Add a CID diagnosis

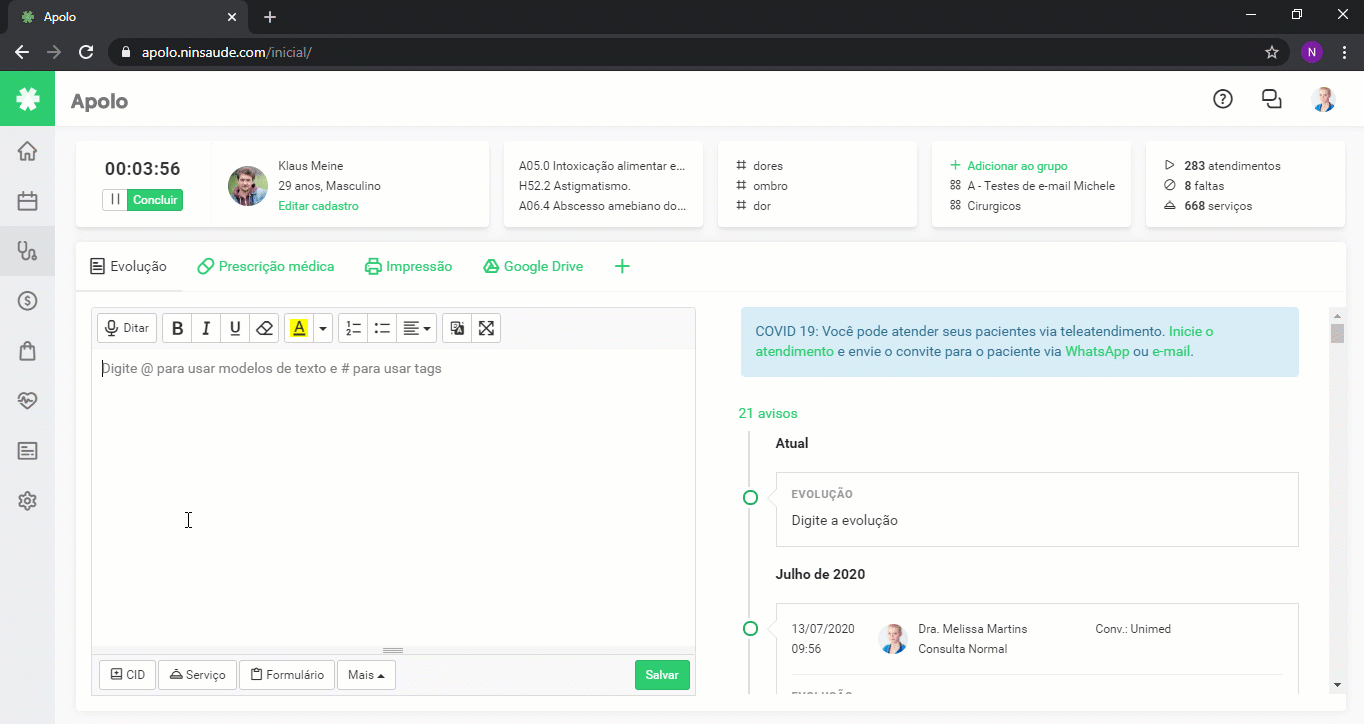(x=128, y=675)
